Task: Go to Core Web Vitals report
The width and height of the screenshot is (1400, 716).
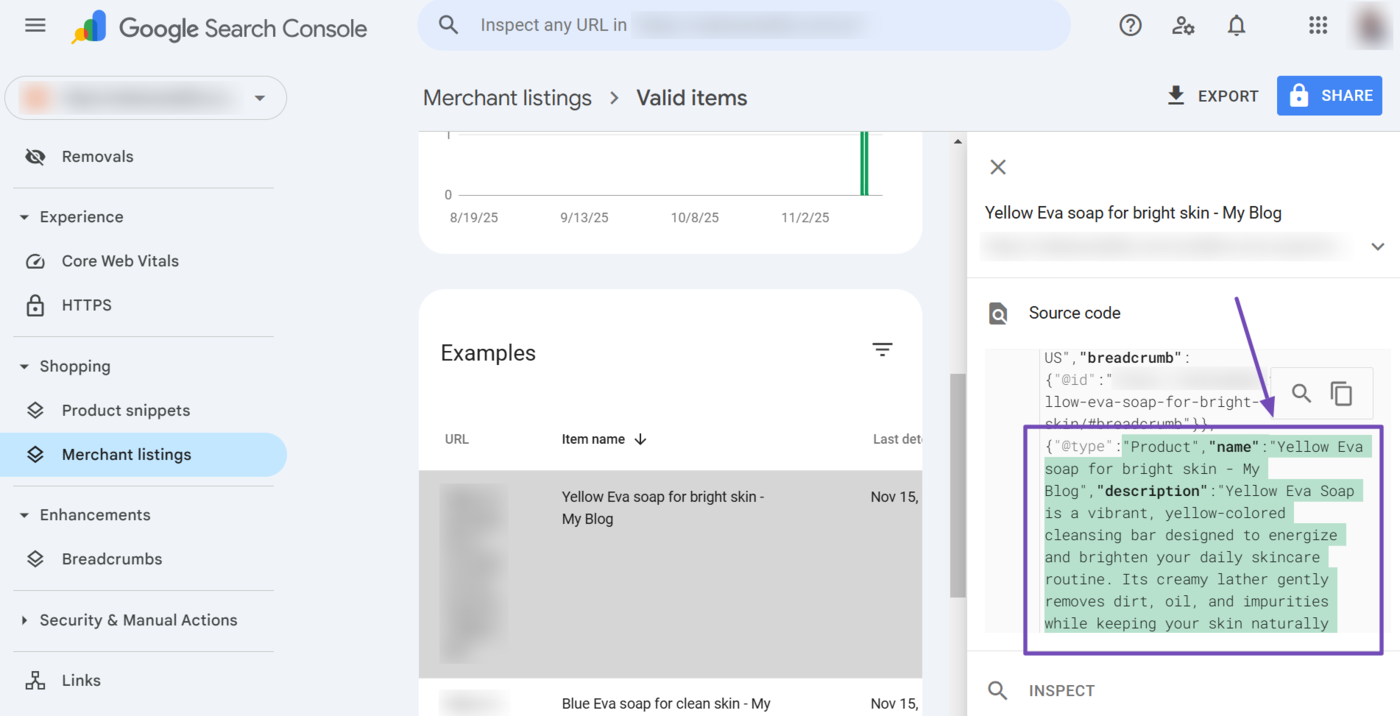Action: (x=120, y=261)
